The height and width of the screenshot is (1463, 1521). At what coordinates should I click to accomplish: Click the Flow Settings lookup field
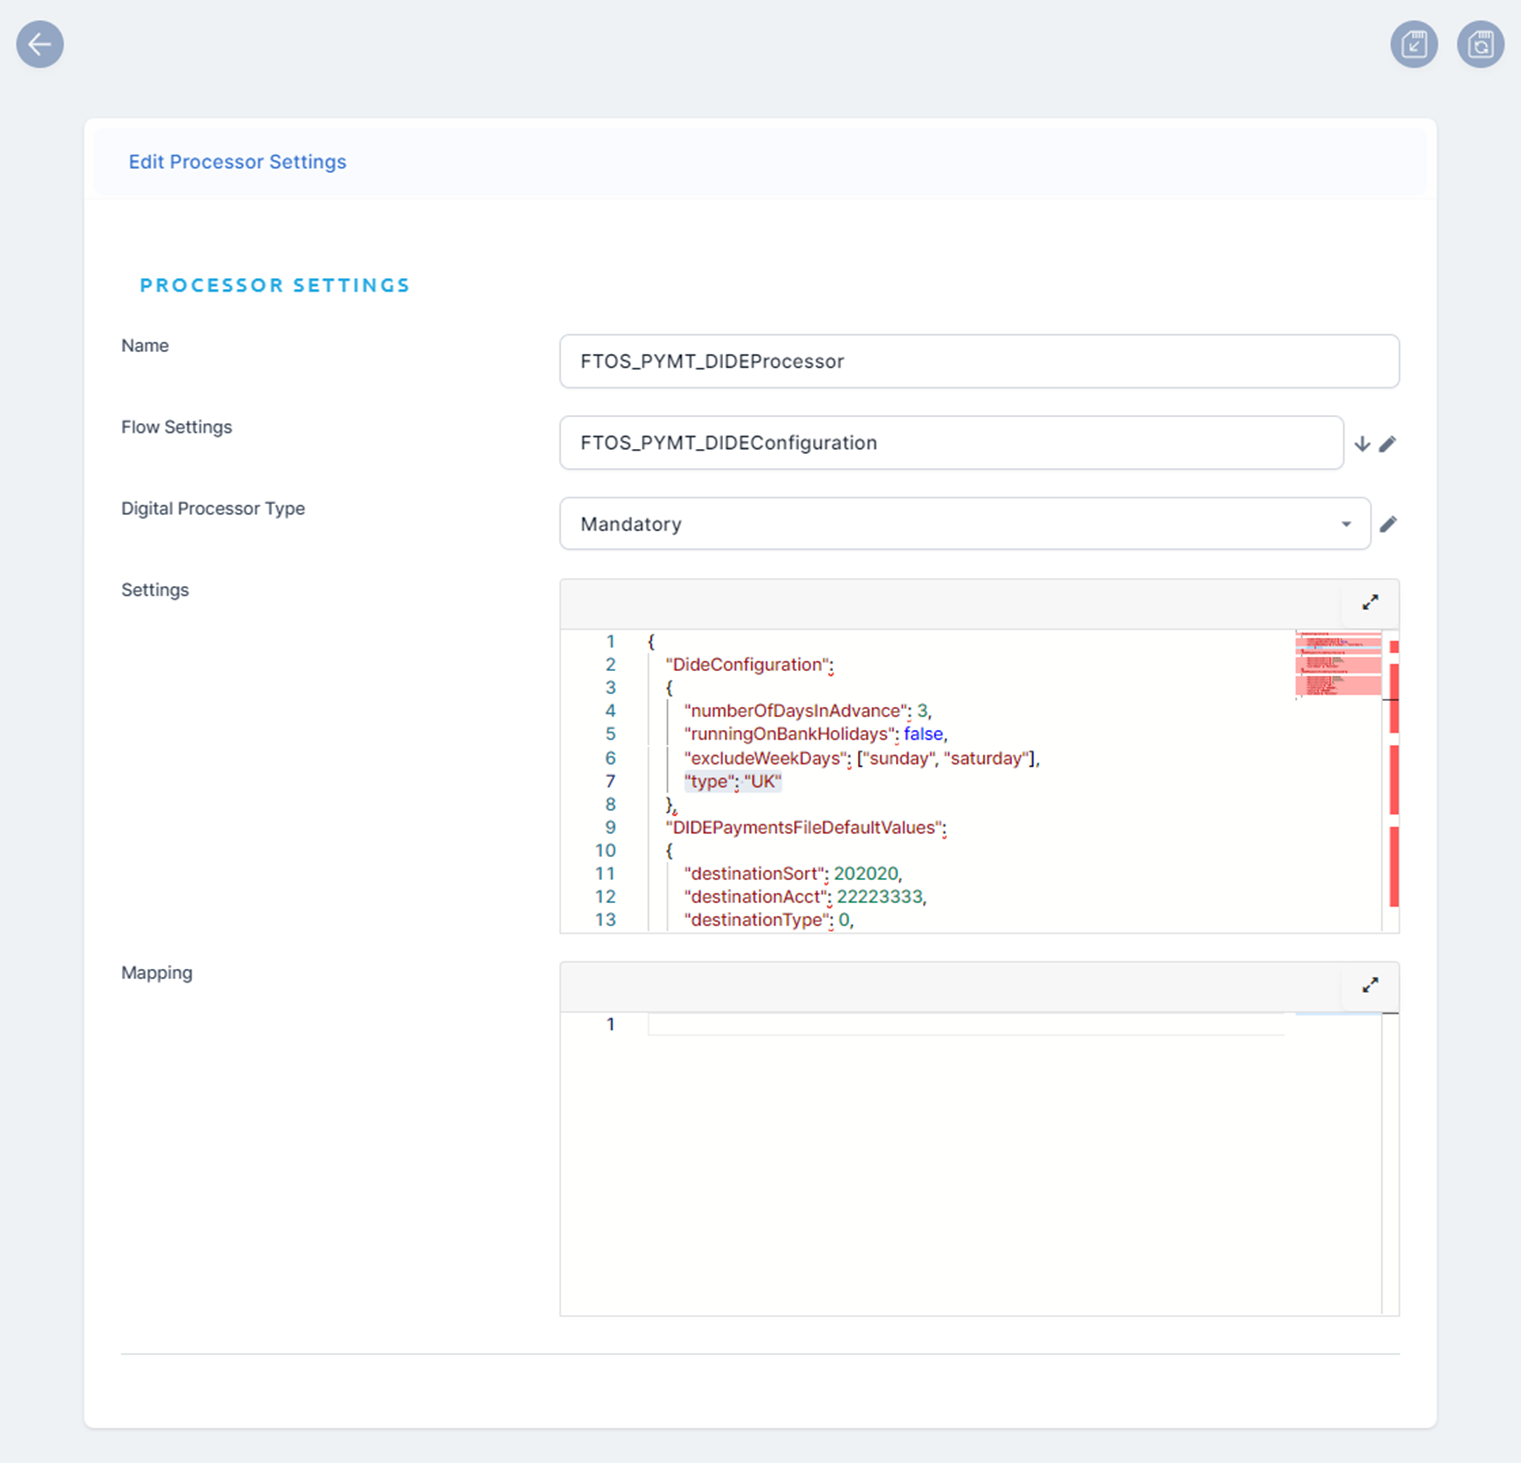pyautogui.click(x=950, y=443)
